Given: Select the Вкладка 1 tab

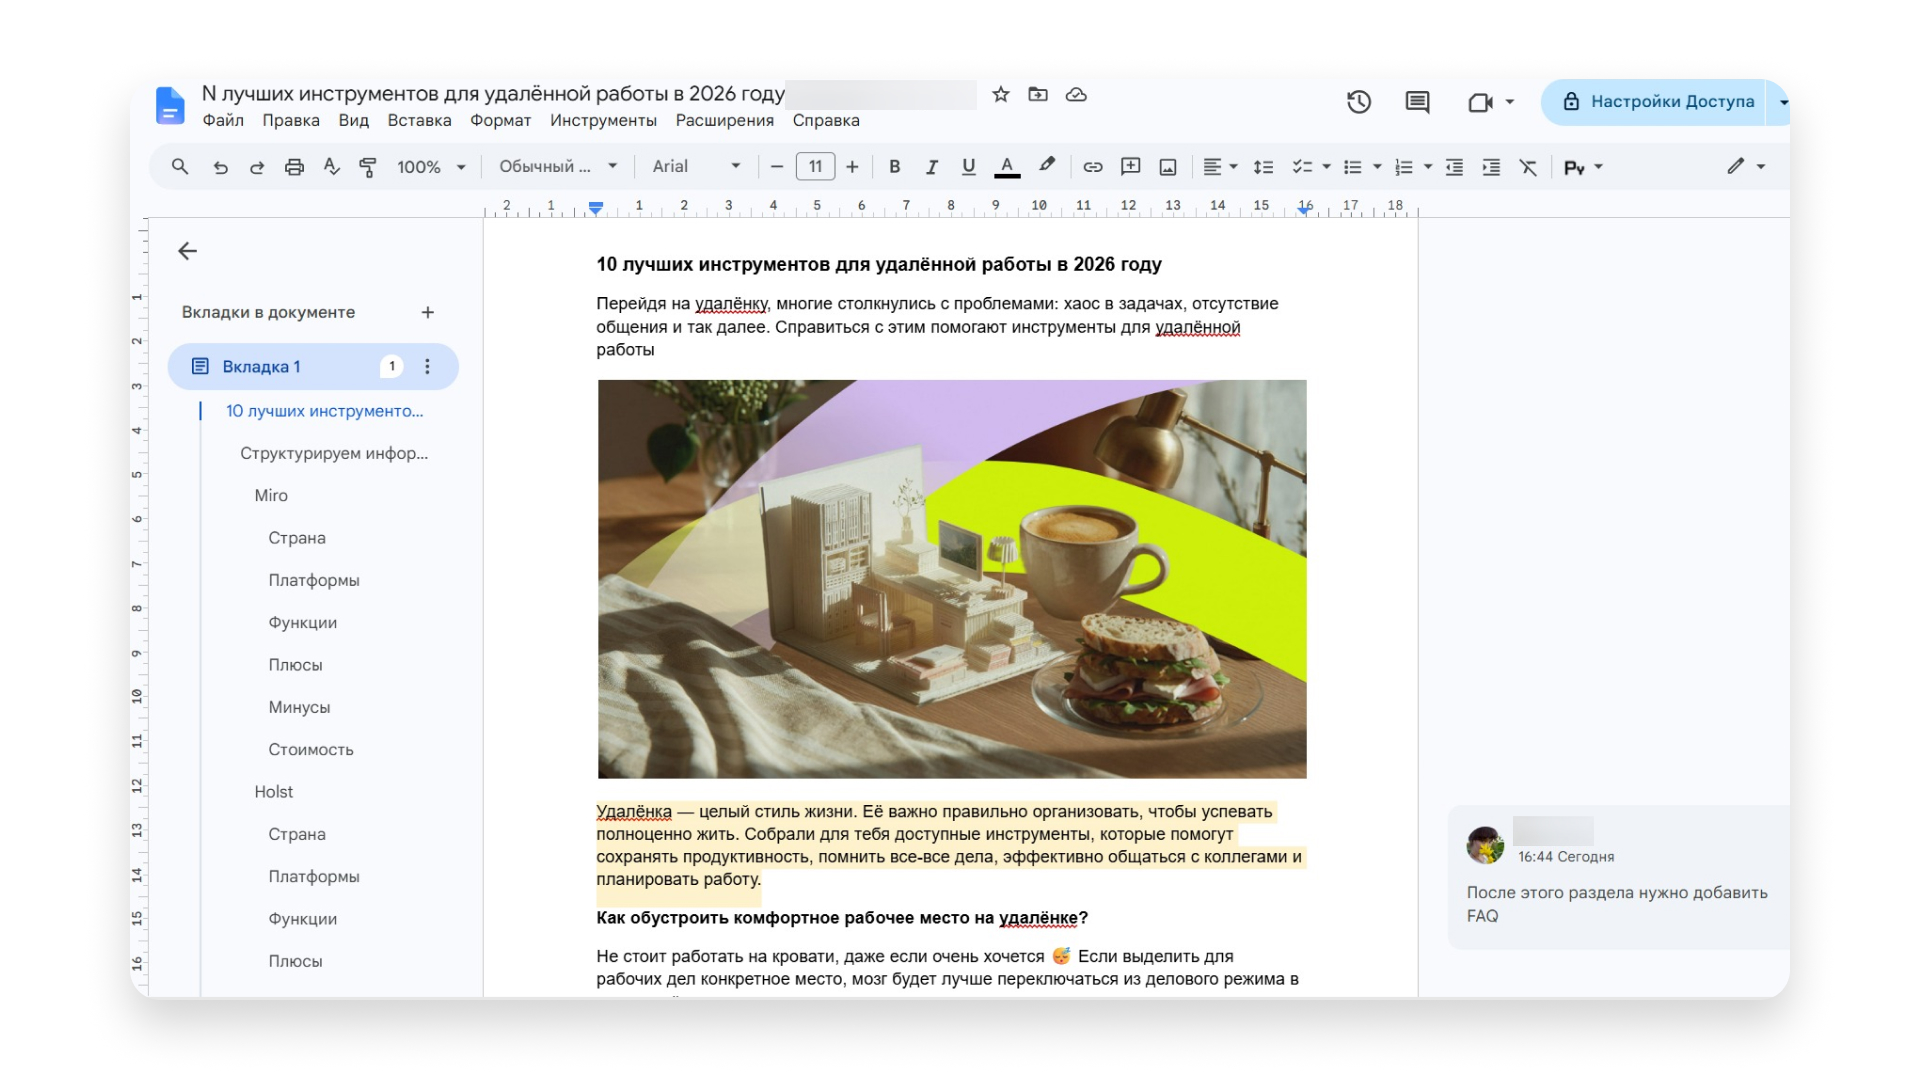Looking at the screenshot, I should tap(313, 366).
